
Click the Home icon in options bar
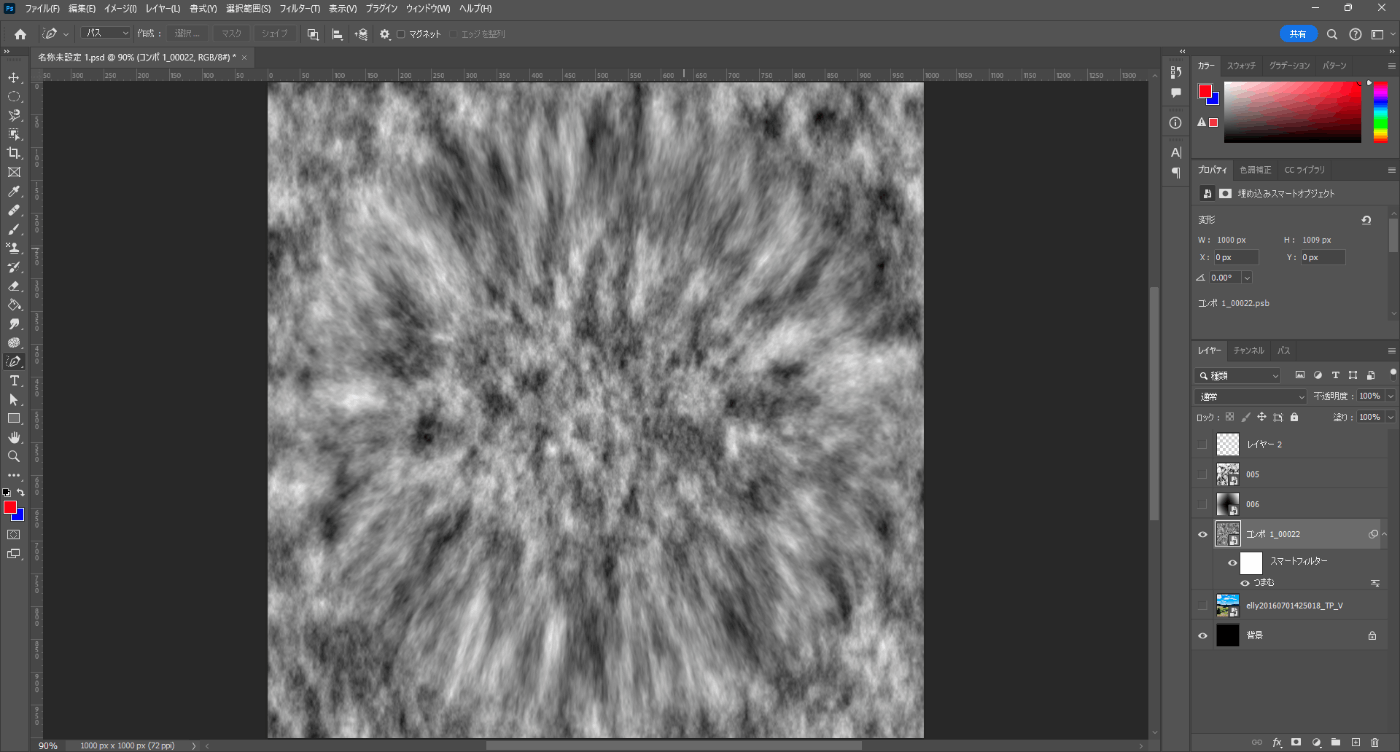point(20,34)
